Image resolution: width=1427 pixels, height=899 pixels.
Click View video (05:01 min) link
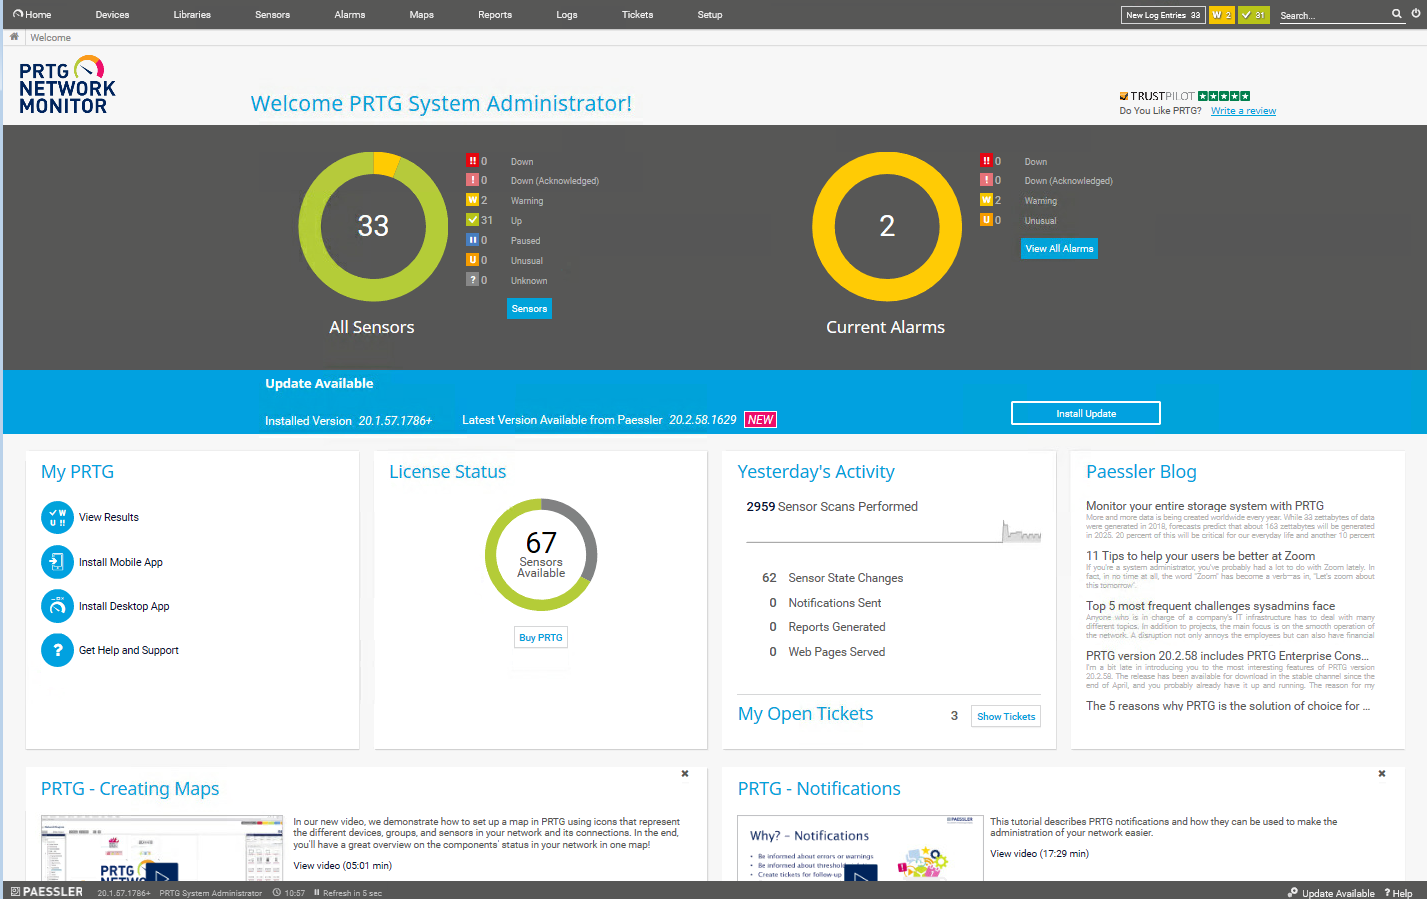(342, 866)
